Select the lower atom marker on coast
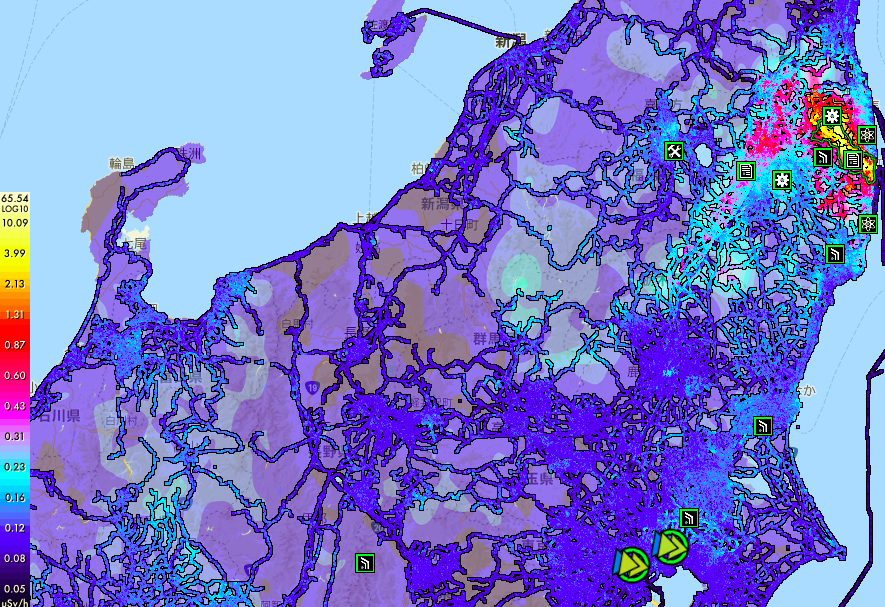 pos(867,224)
